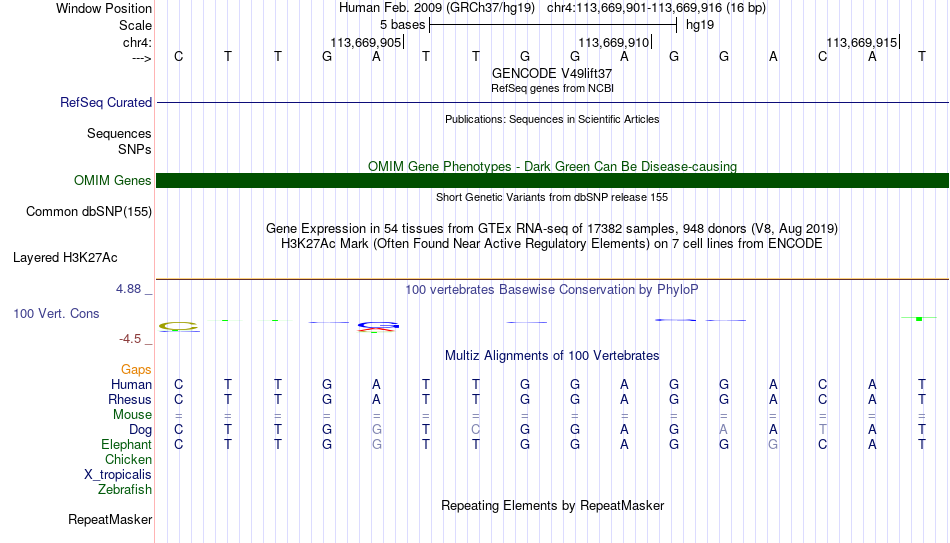Click the 5 bases scale text
950x543 pixels.
click(402, 25)
